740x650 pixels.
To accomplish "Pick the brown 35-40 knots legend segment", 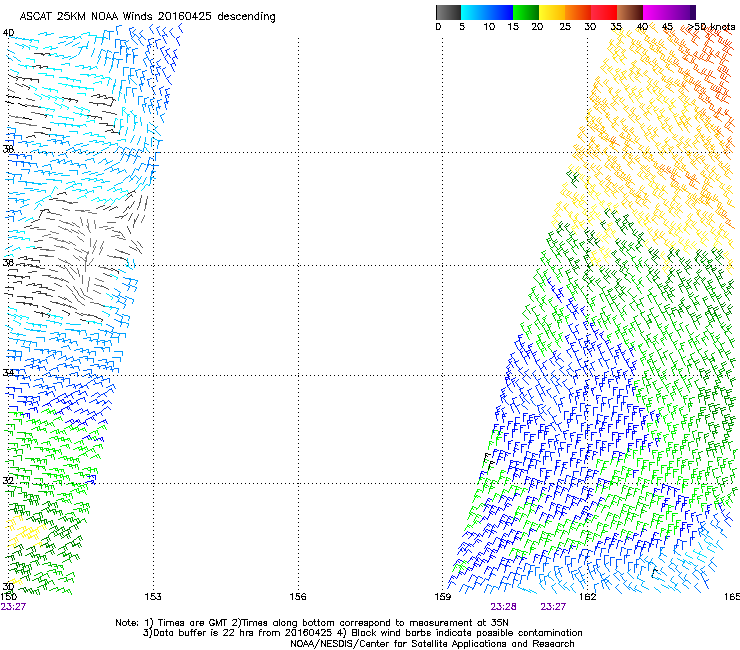I will [x=630, y=12].
